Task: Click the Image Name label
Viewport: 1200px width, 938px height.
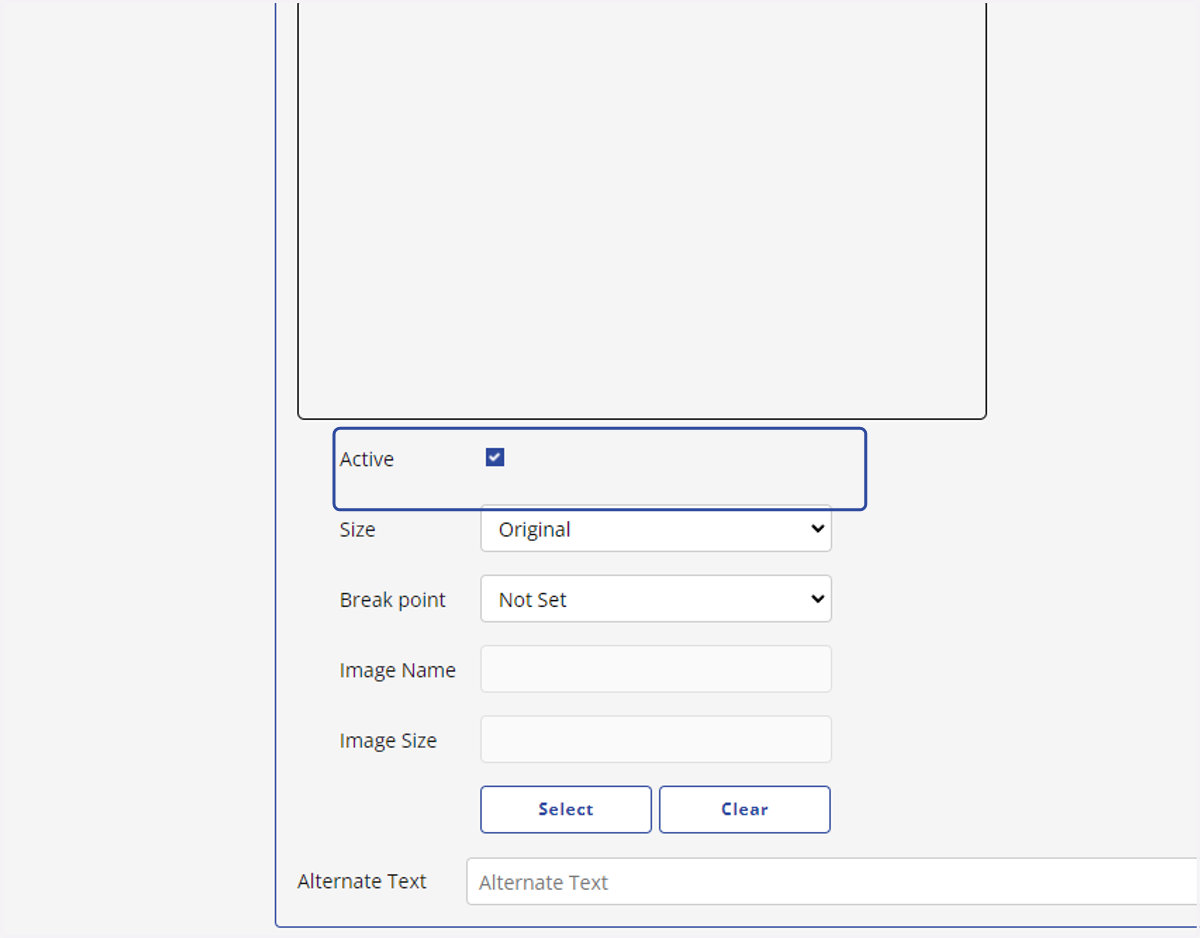Action: [398, 670]
